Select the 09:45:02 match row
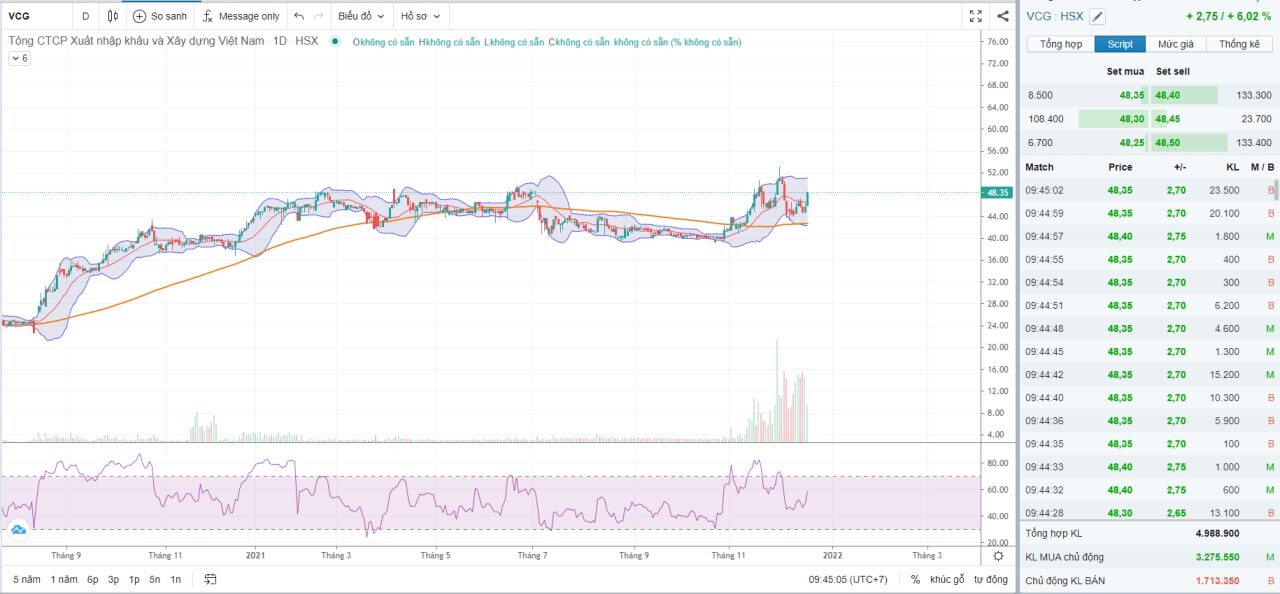The height and width of the screenshot is (594, 1280). point(1148,190)
